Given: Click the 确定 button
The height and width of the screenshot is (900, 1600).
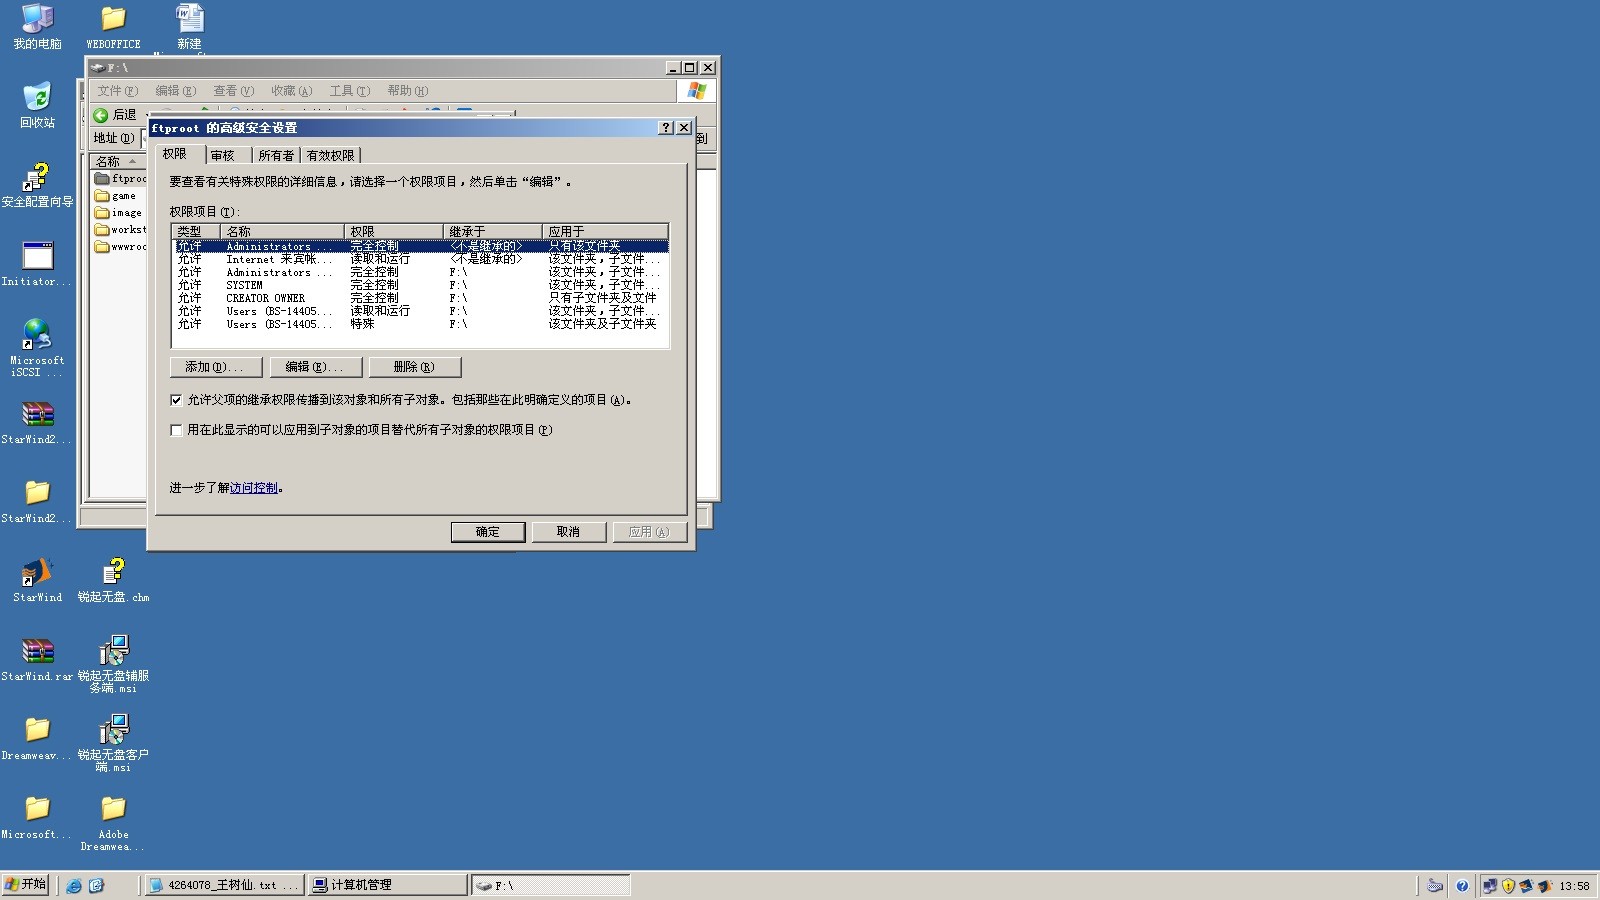Looking at the screenshot, I should 487,532.
